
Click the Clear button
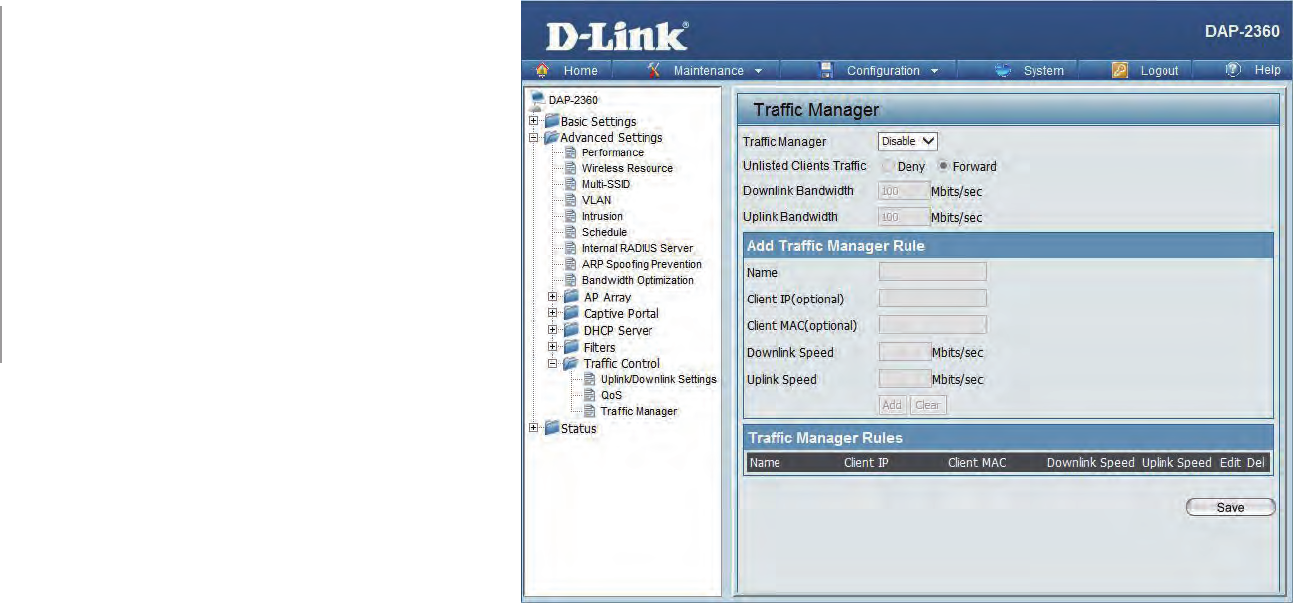pyautogui.click(x=927, y=405)
